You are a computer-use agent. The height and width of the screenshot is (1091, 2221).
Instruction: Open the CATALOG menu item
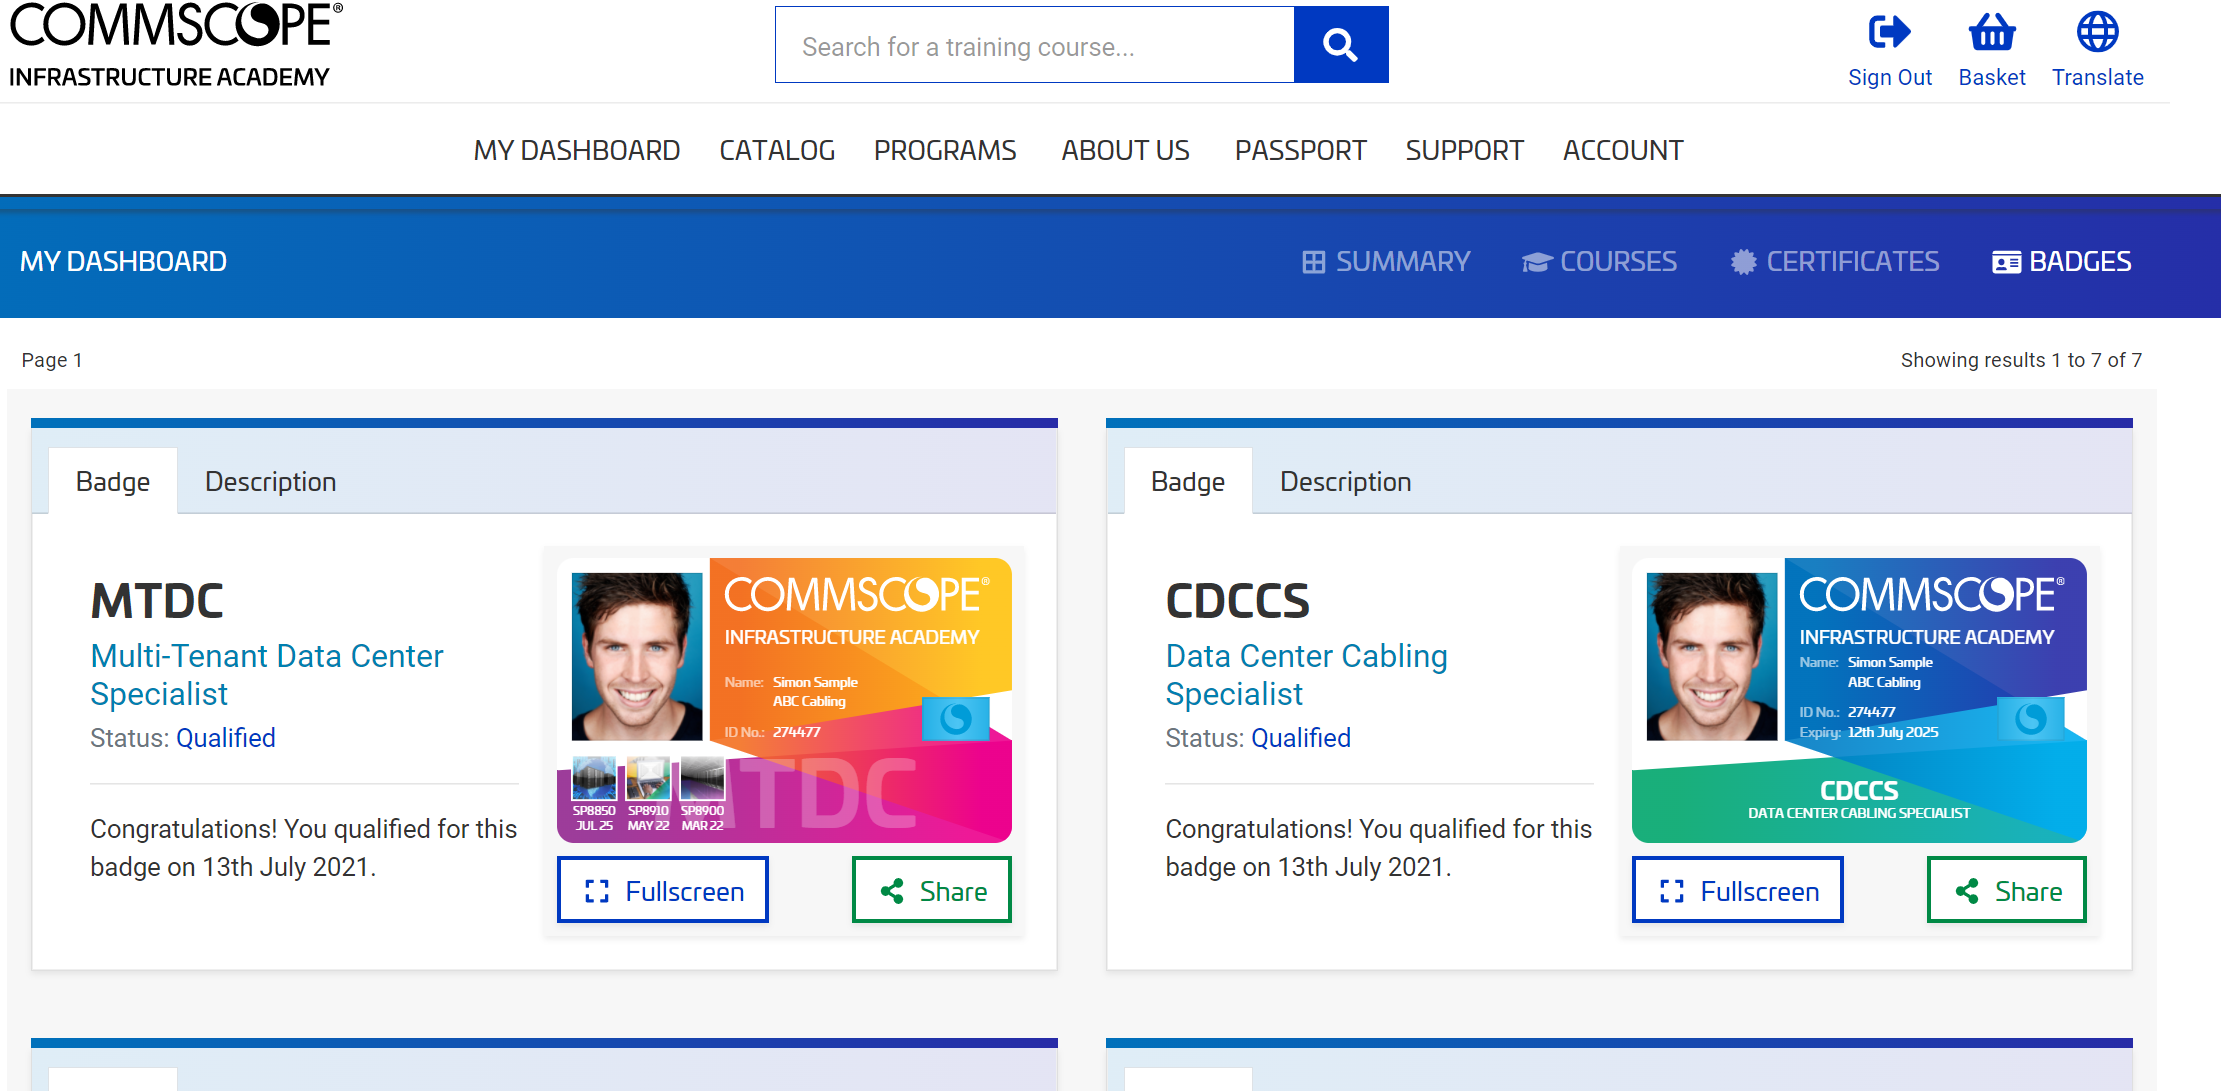[777, 150]
